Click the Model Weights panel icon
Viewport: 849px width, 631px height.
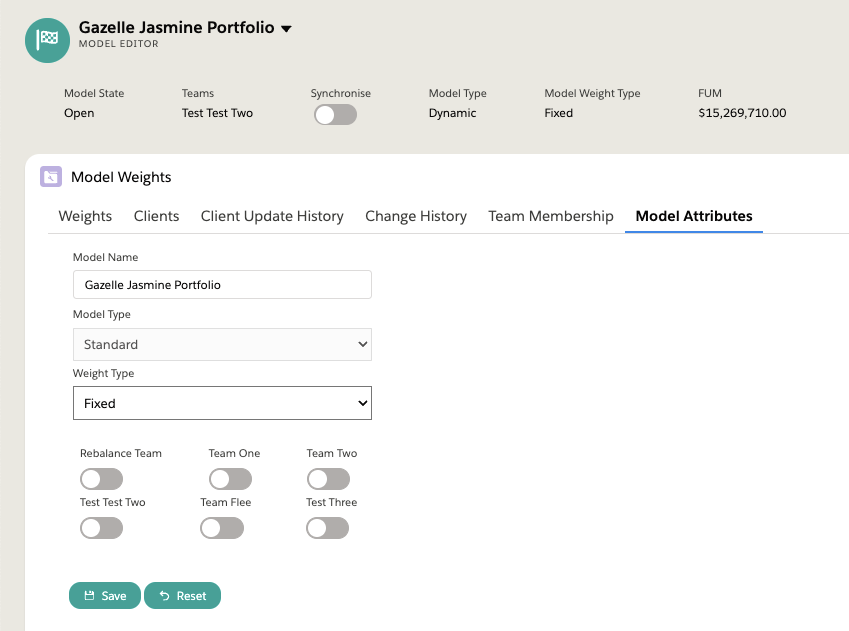[50, 177]
